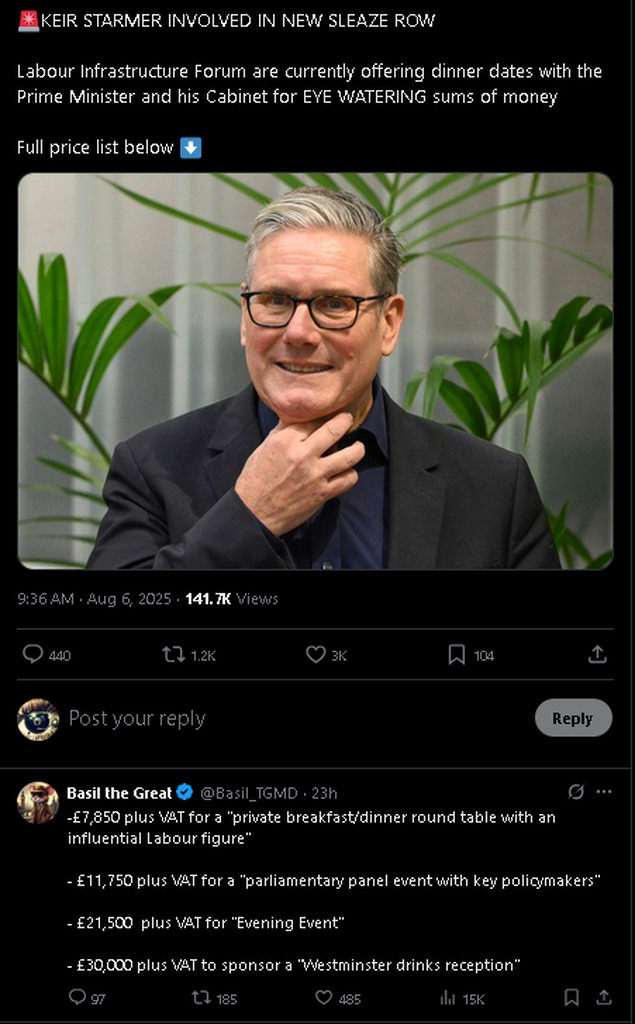
Task: Open the @Basil_TGMD handle link
Action: (249, 793)
